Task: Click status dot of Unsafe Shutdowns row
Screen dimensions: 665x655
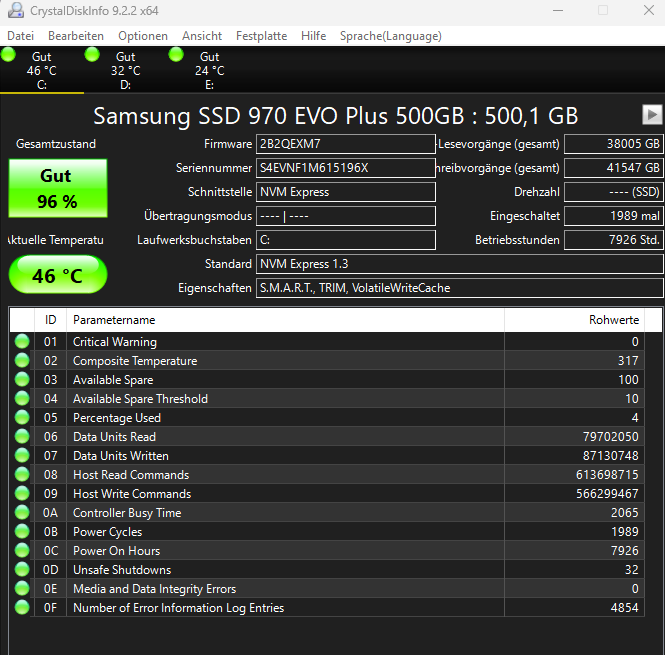Action: pyautogui.click(x=22, y=570)
